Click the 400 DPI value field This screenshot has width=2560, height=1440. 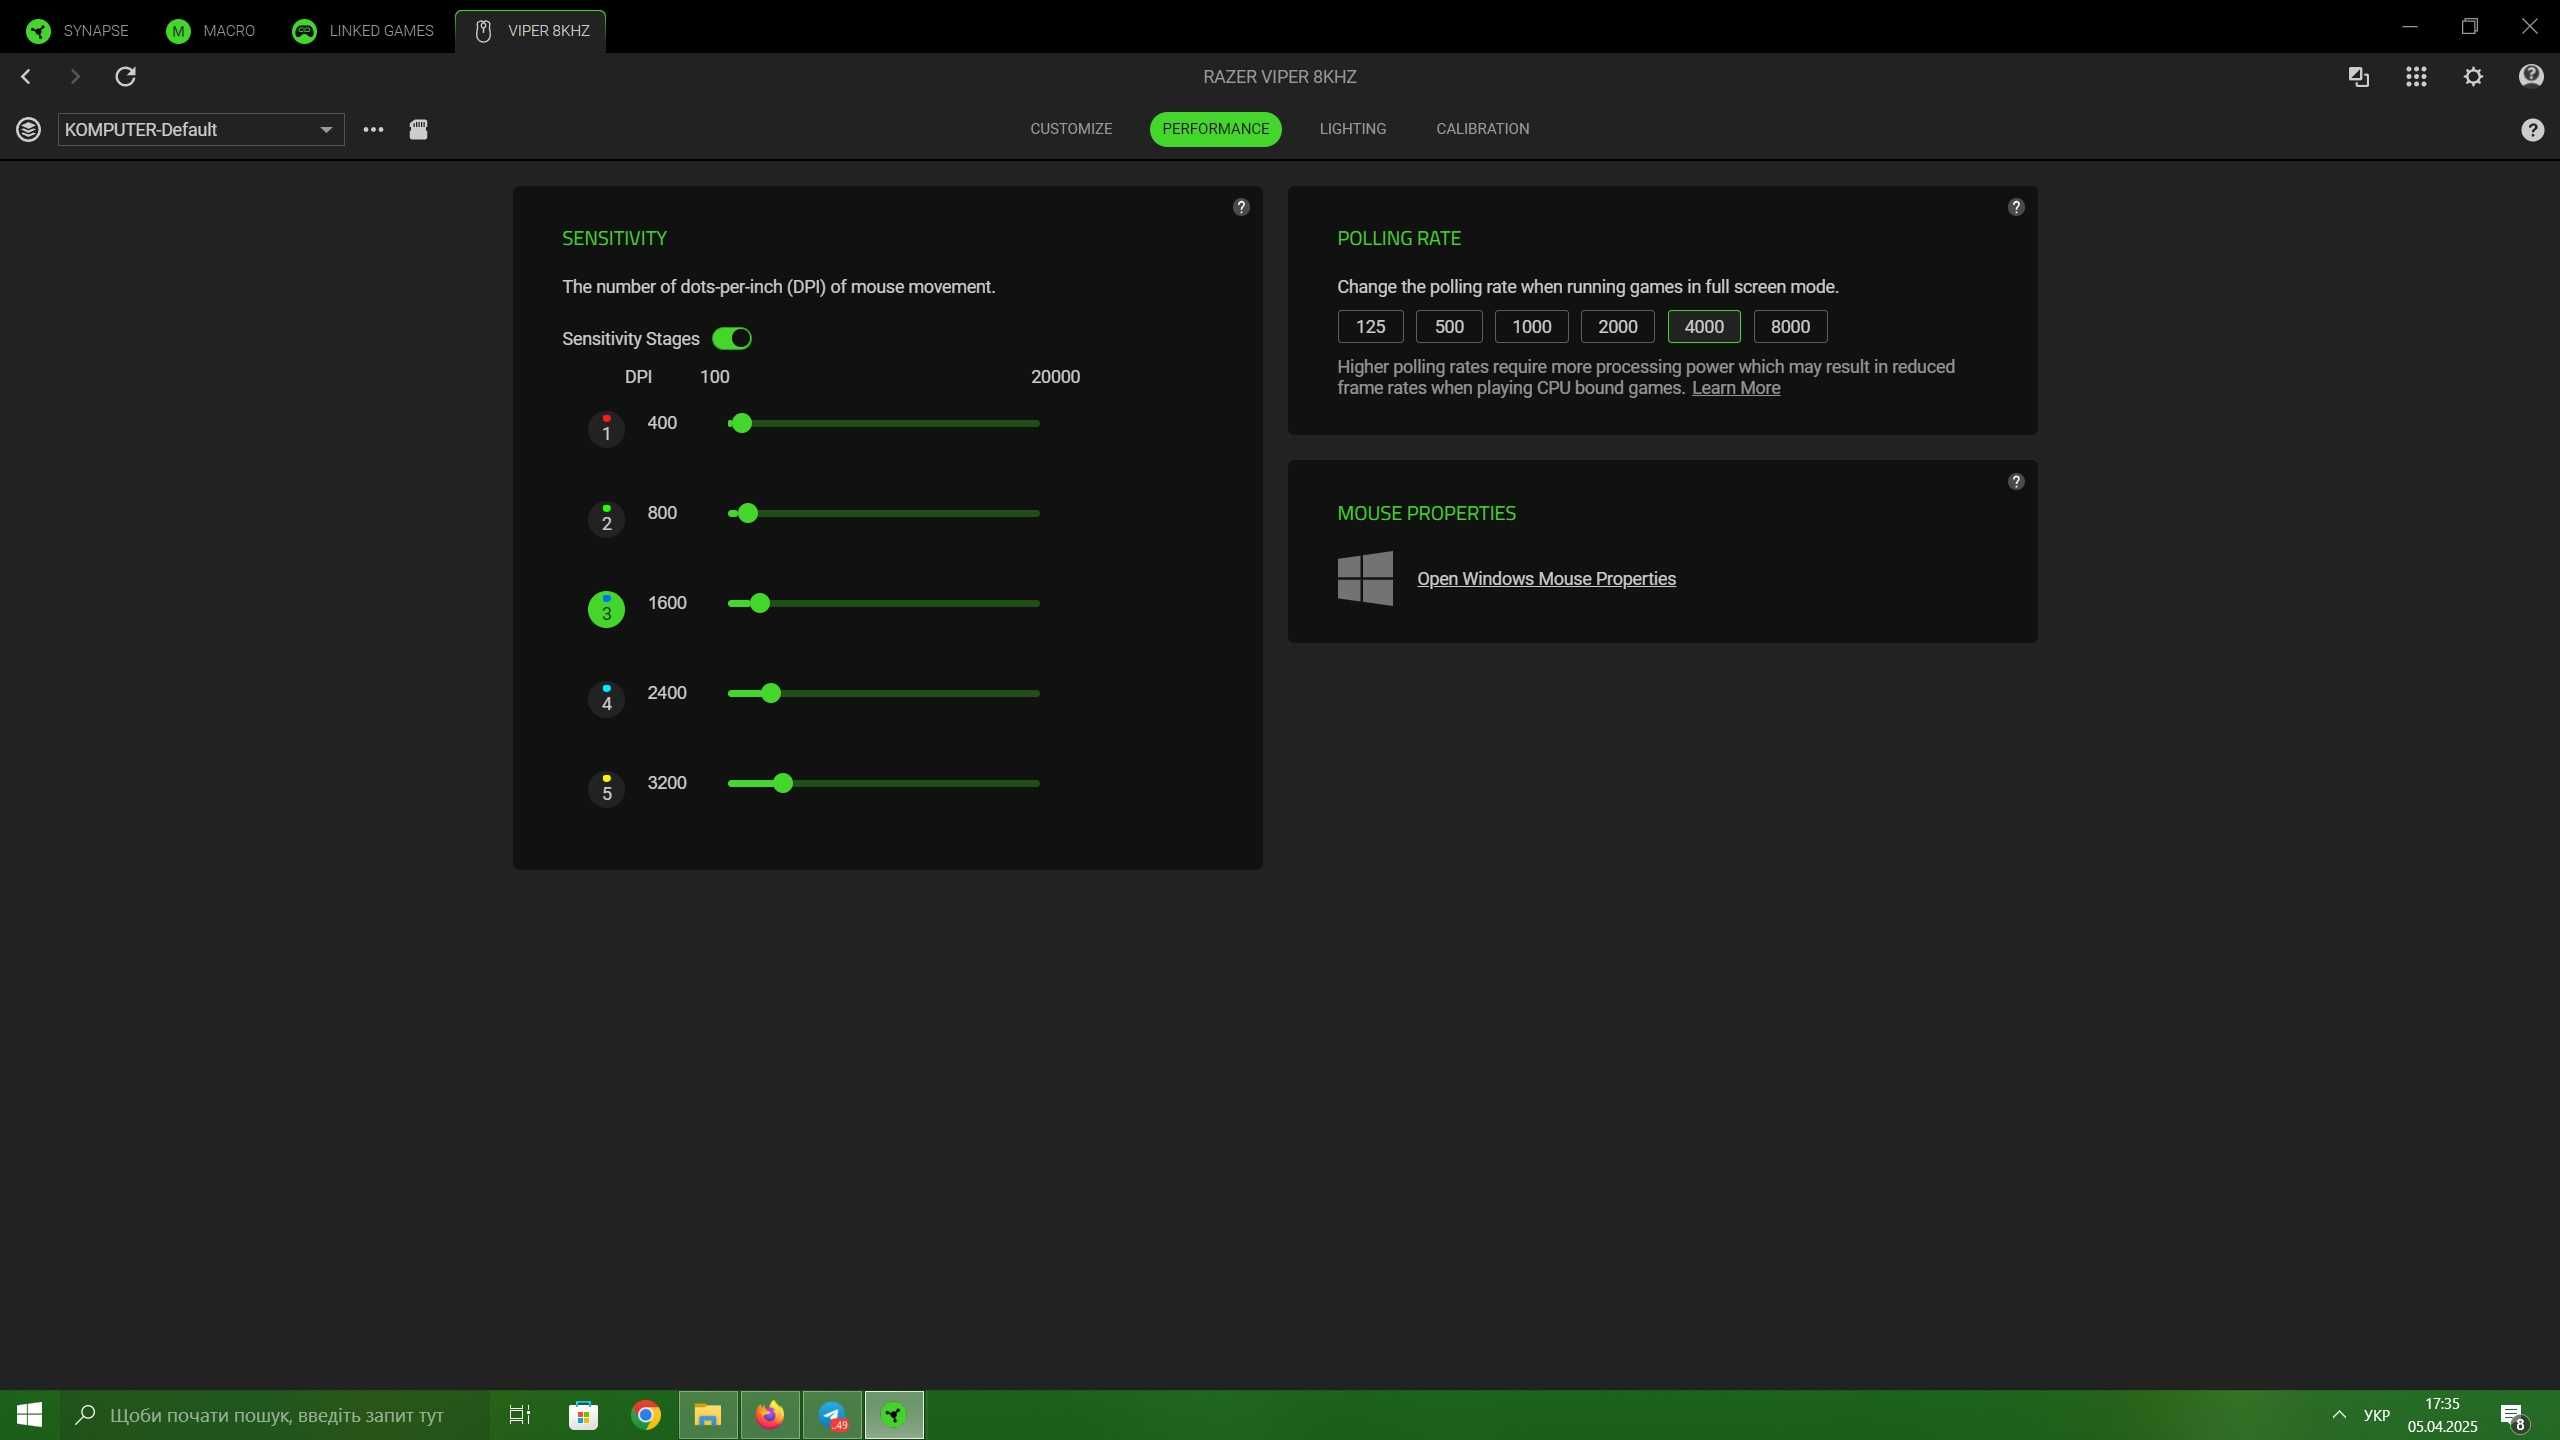click(663, 423)
